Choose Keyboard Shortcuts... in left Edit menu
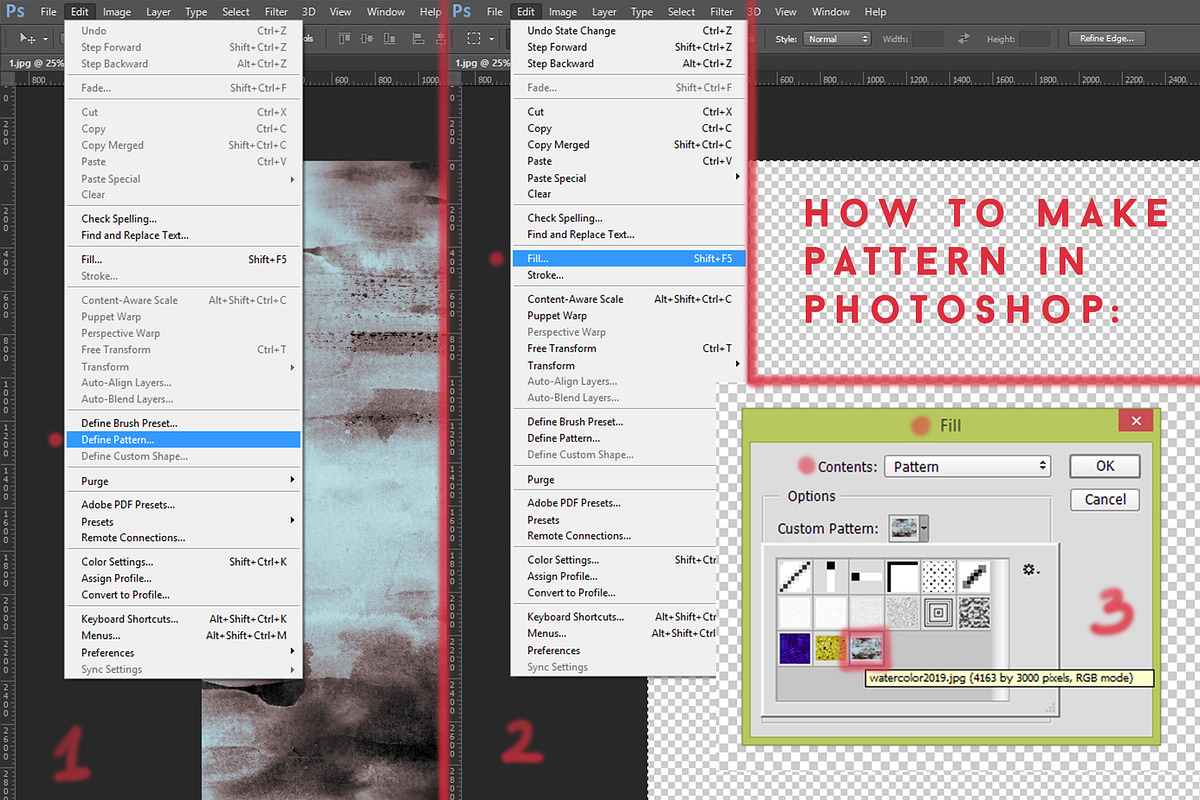The image size is (1200, 800). [x=183, y=619]
